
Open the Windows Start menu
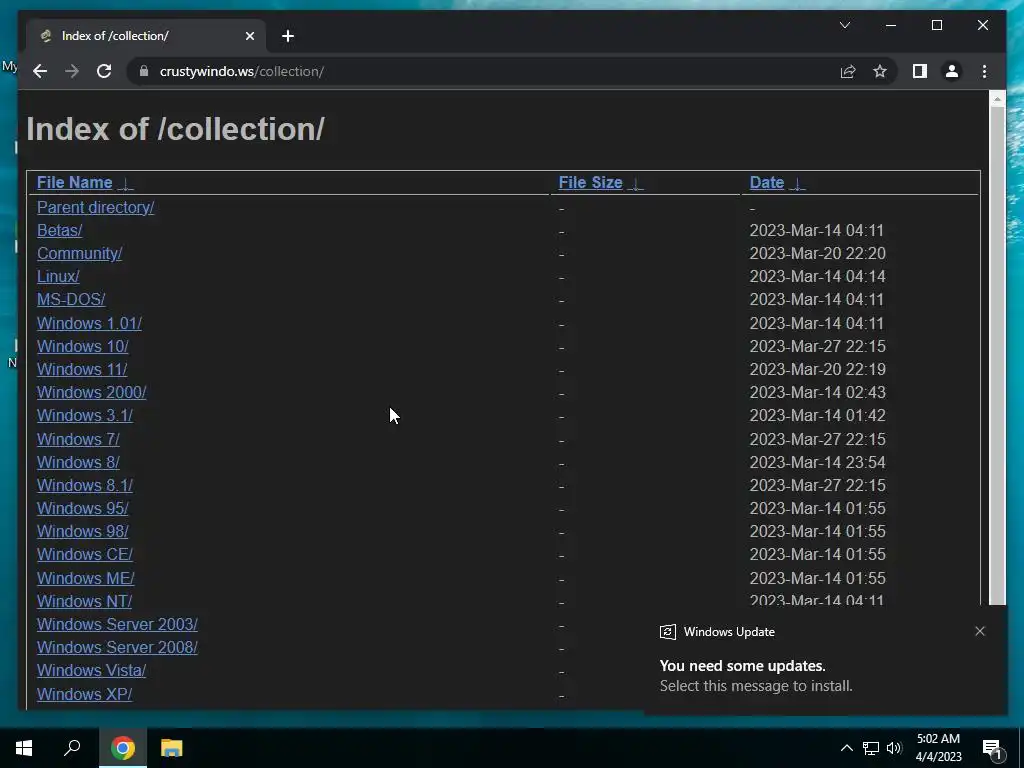tap(24, 748)
